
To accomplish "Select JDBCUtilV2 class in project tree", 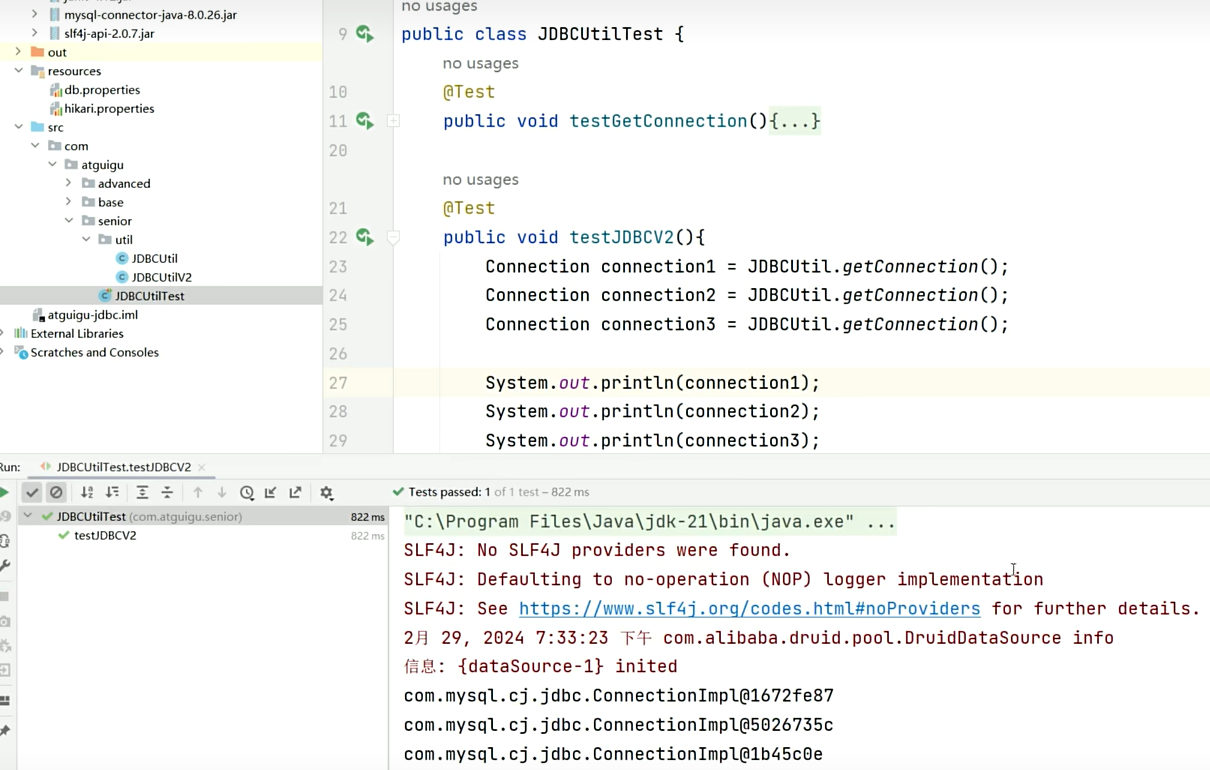I will pos(161,277).
